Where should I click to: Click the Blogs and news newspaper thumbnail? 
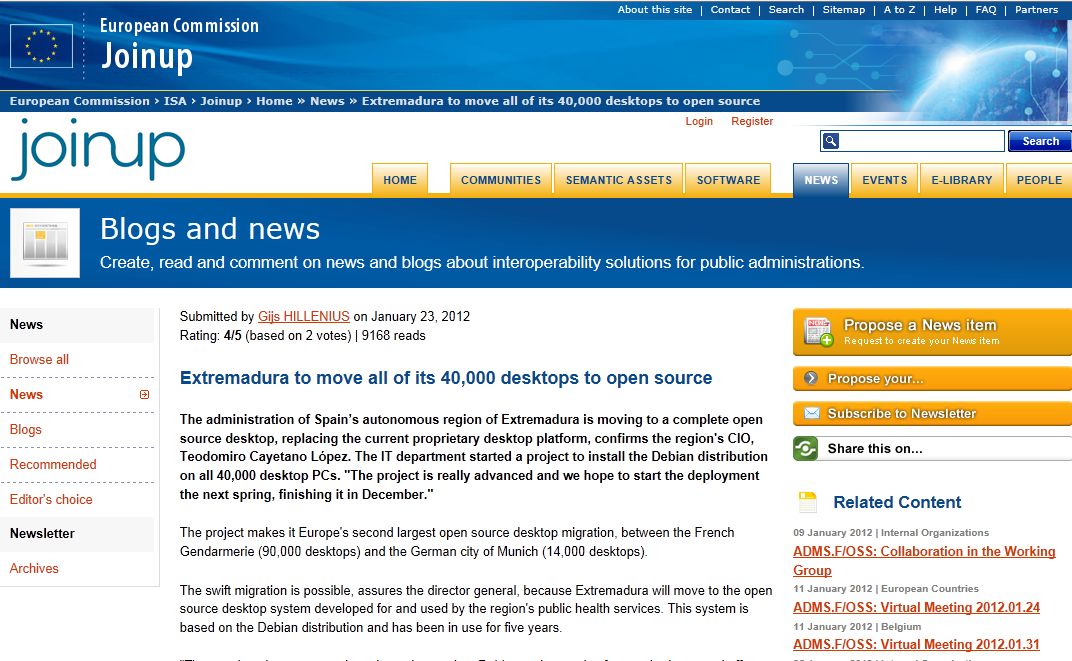pos(45,243)
